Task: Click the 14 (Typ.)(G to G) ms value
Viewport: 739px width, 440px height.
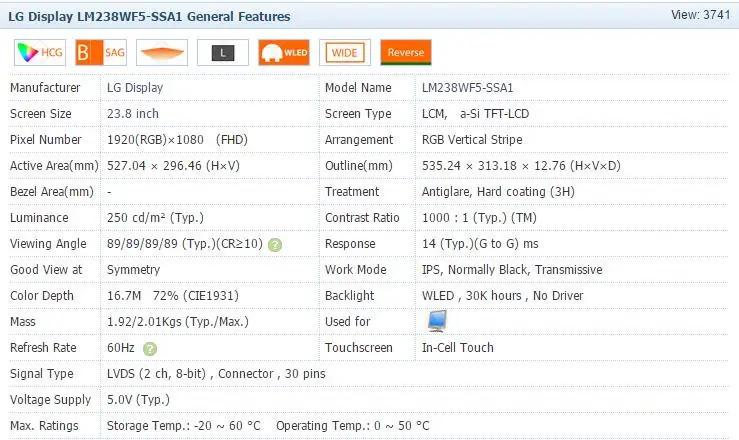Action: click(x=480, y=244)
